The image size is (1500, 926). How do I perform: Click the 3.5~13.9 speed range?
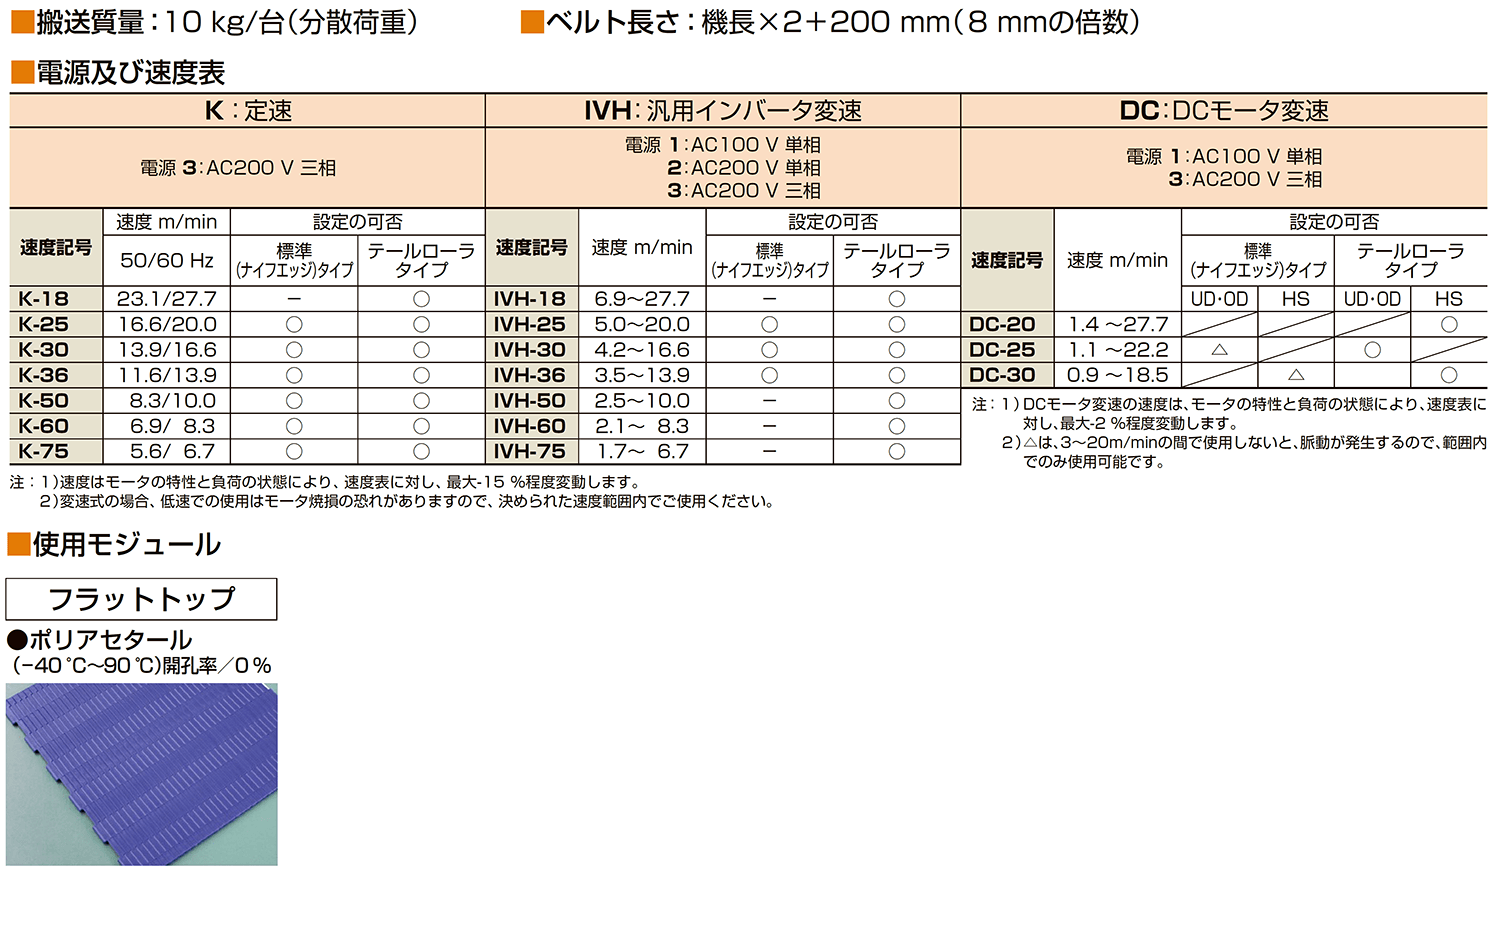[x=642, y=375]
